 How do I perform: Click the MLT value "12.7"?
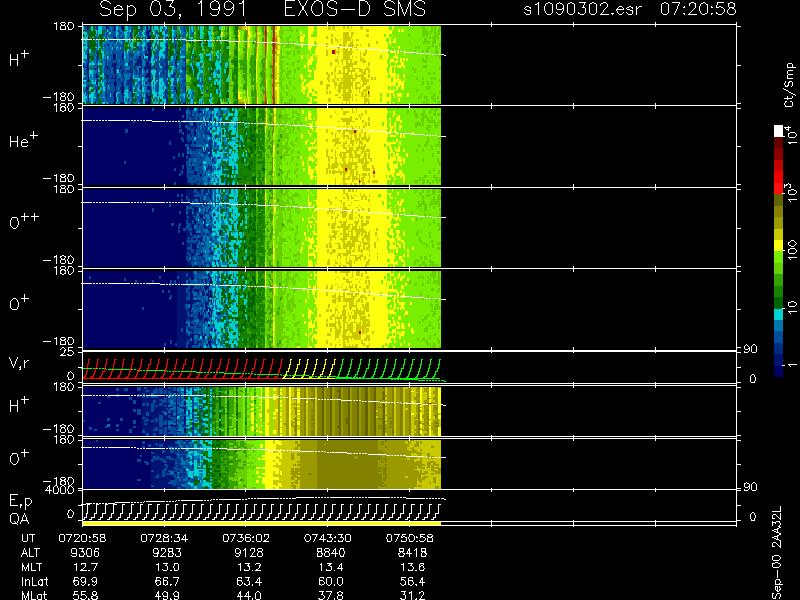[86, 567]
